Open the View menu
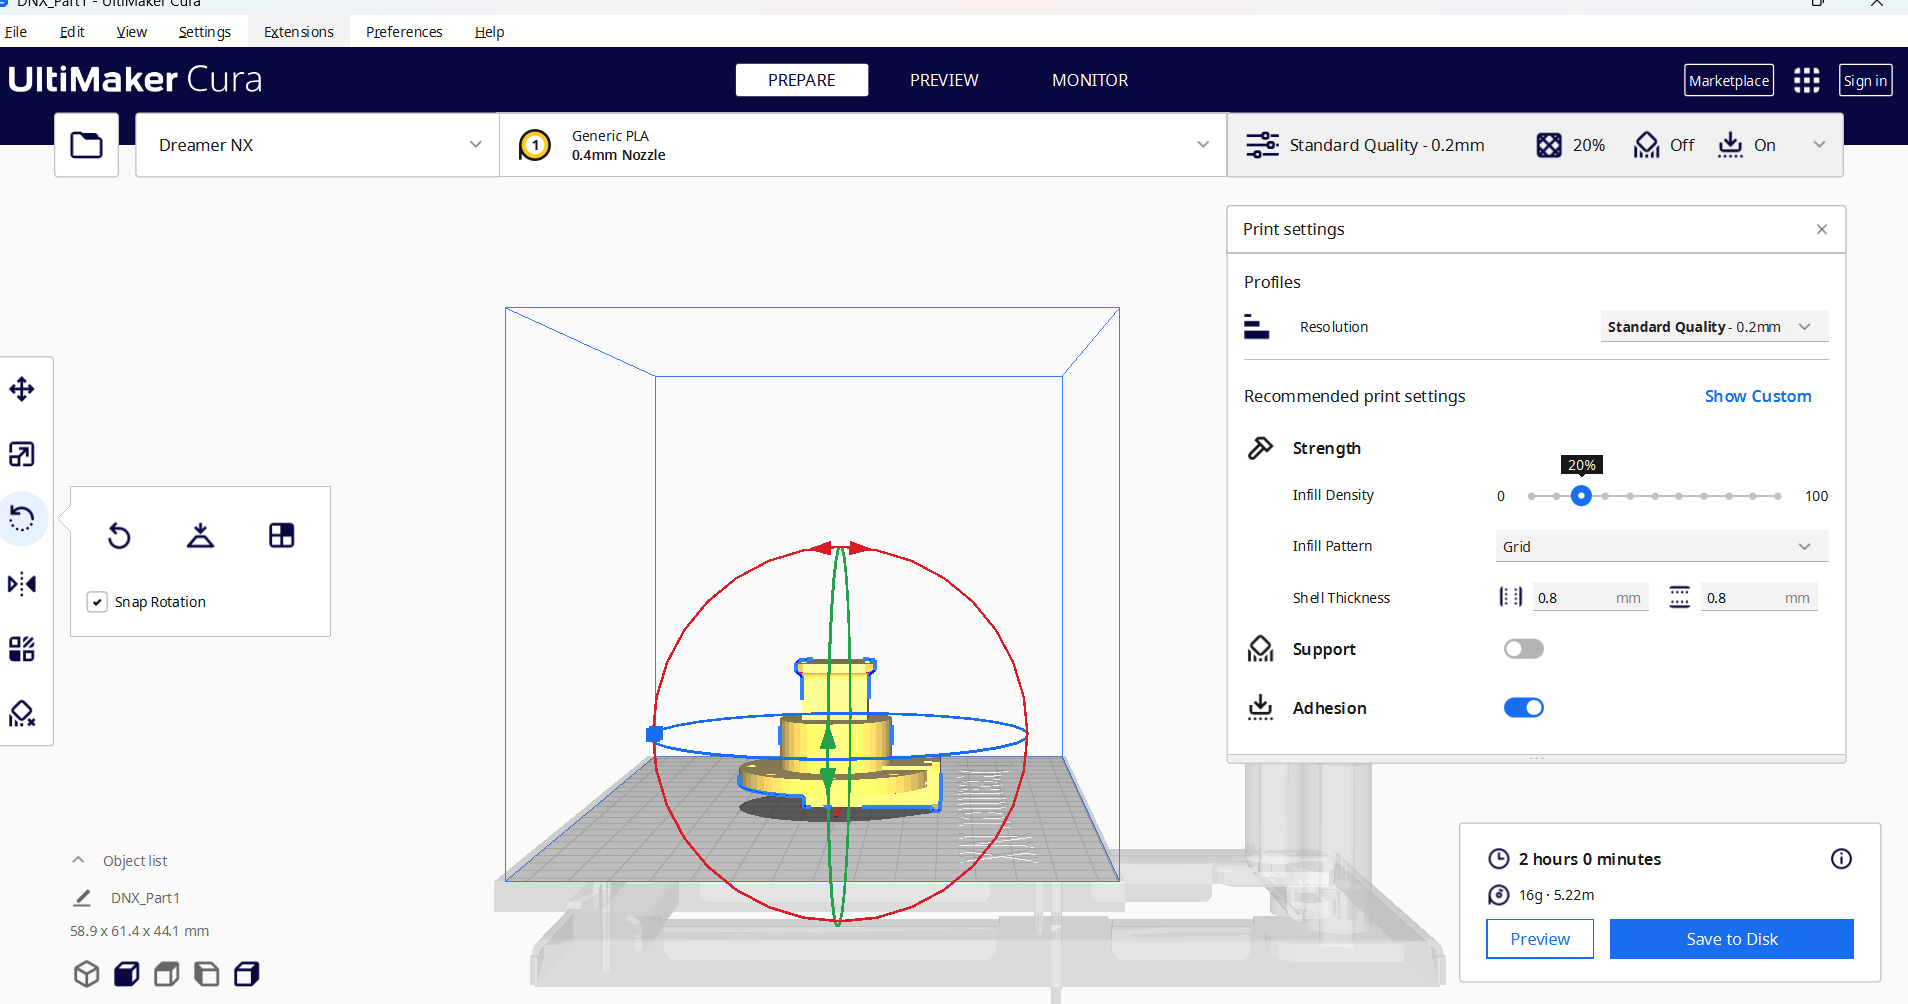 tap(131, 32)
